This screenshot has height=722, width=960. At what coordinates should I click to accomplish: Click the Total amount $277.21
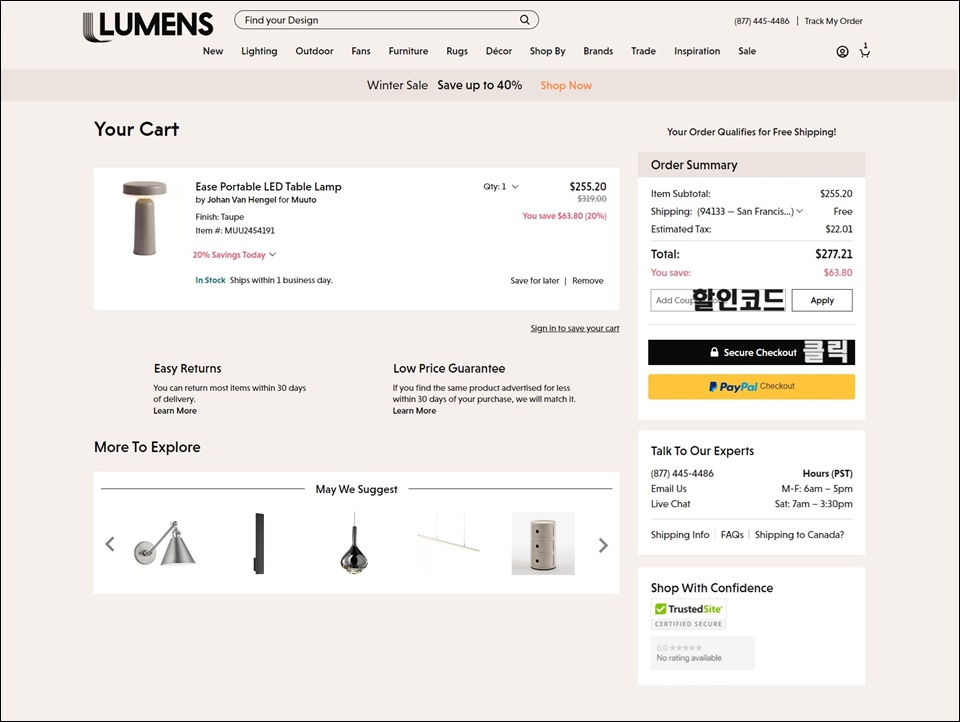click(833, 254)
